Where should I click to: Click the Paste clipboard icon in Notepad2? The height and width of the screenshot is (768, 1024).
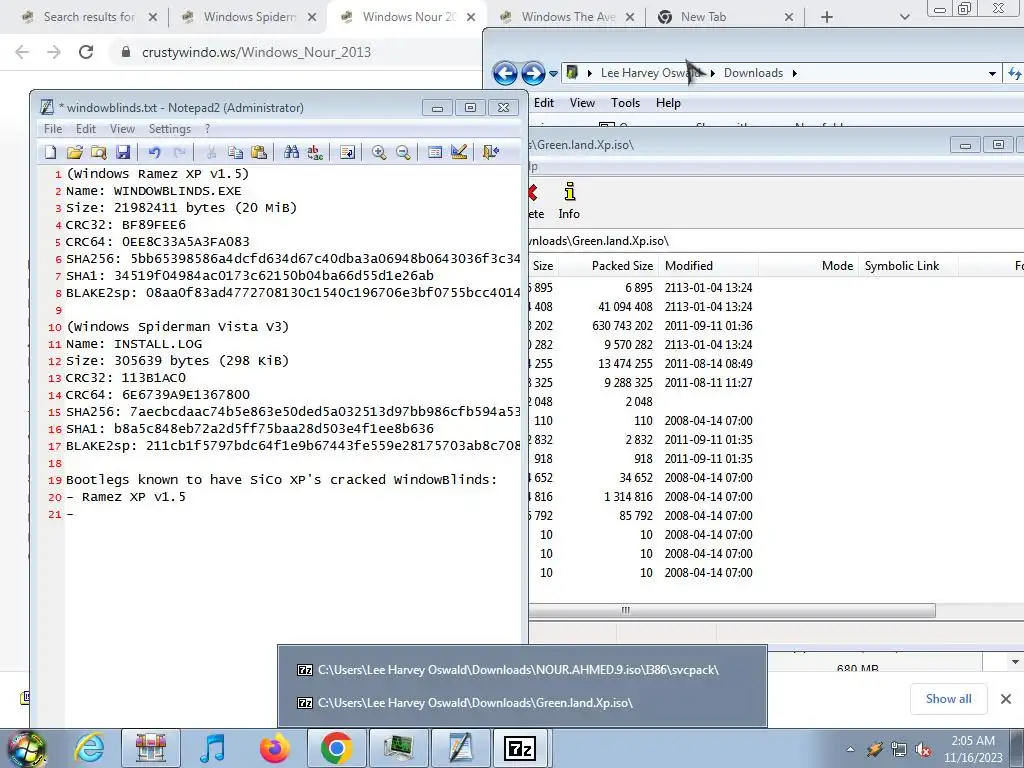[x=259, y=152]
